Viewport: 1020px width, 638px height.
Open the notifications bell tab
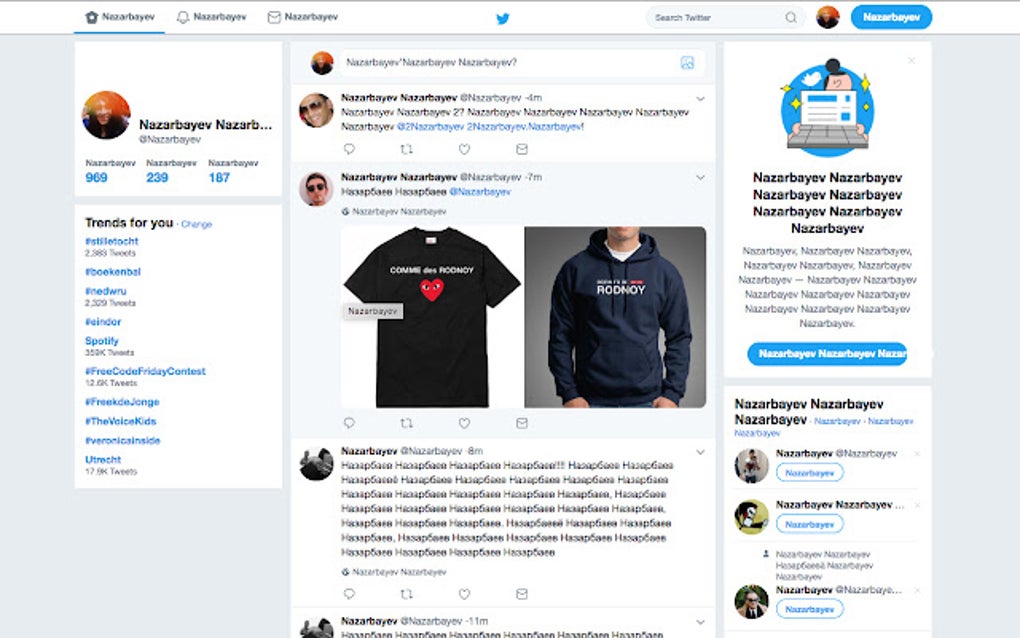point(211,17)
